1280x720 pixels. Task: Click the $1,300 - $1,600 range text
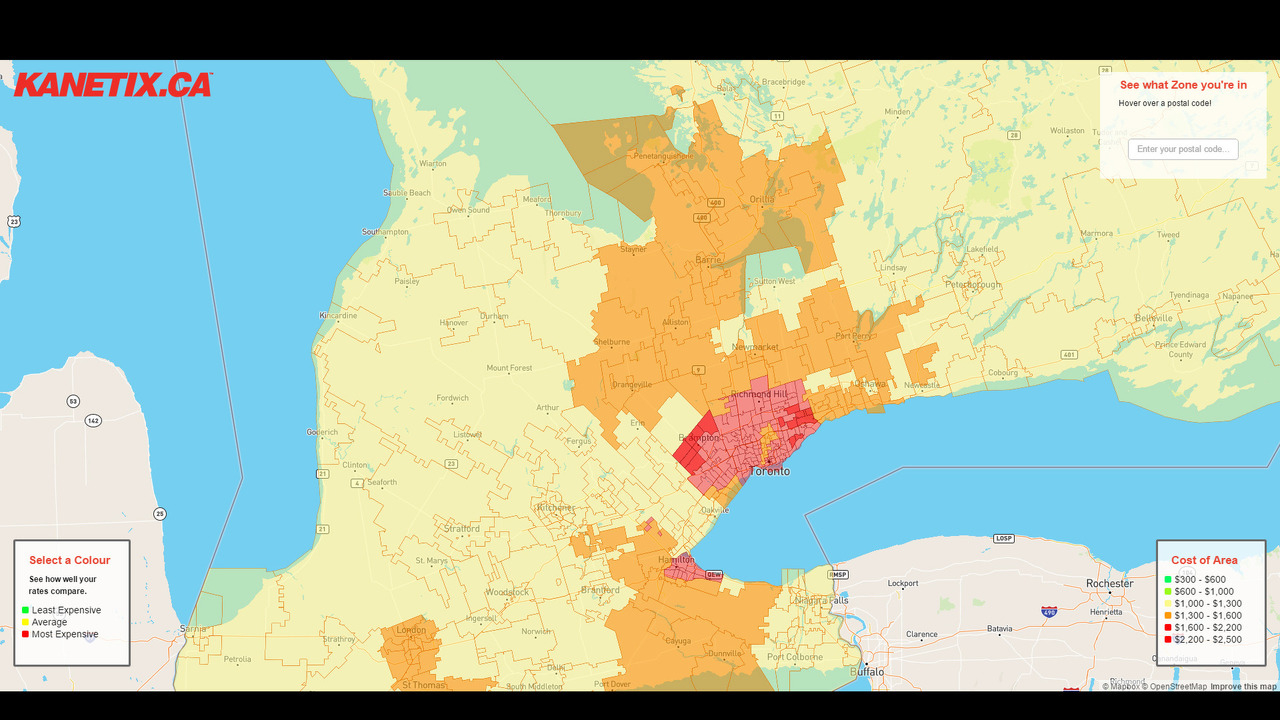coord(1208,615)
